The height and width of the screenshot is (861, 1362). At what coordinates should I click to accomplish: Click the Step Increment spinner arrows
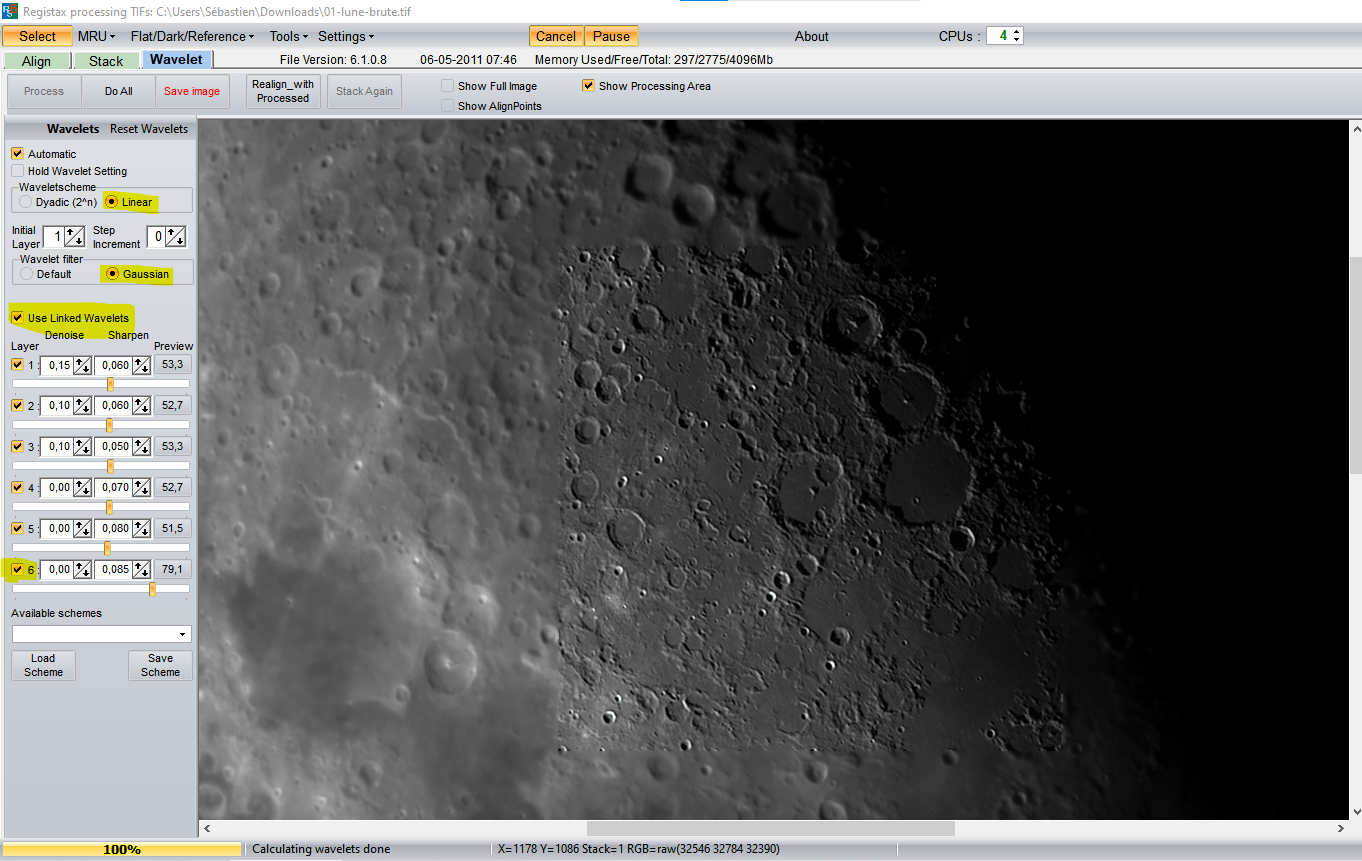click(176, 237)
